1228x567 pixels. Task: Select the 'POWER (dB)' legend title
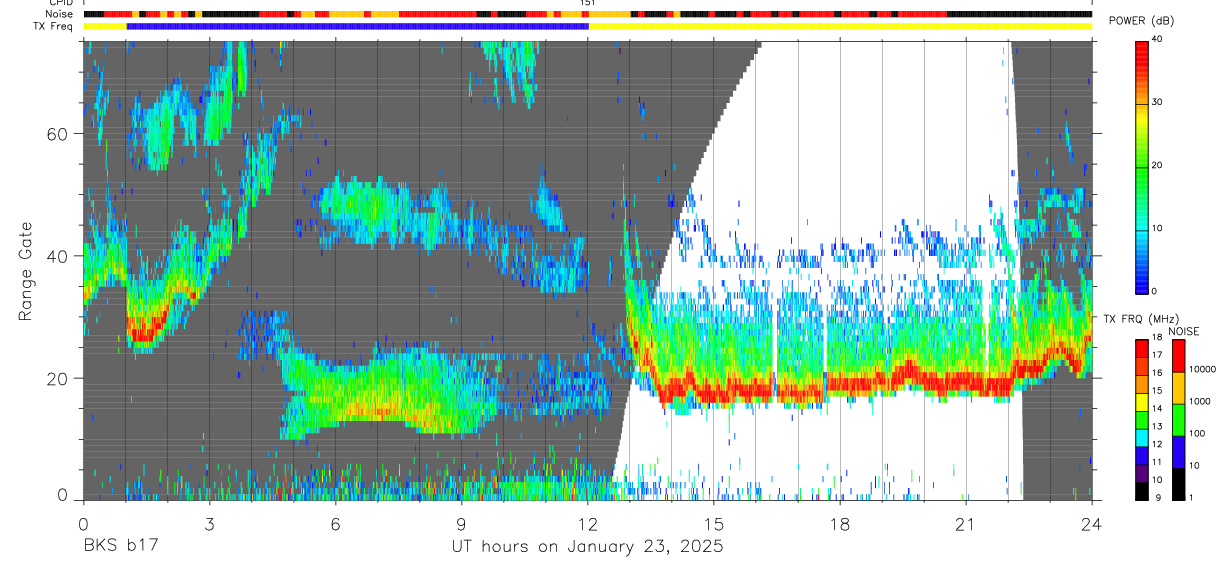coord(1142,21)
